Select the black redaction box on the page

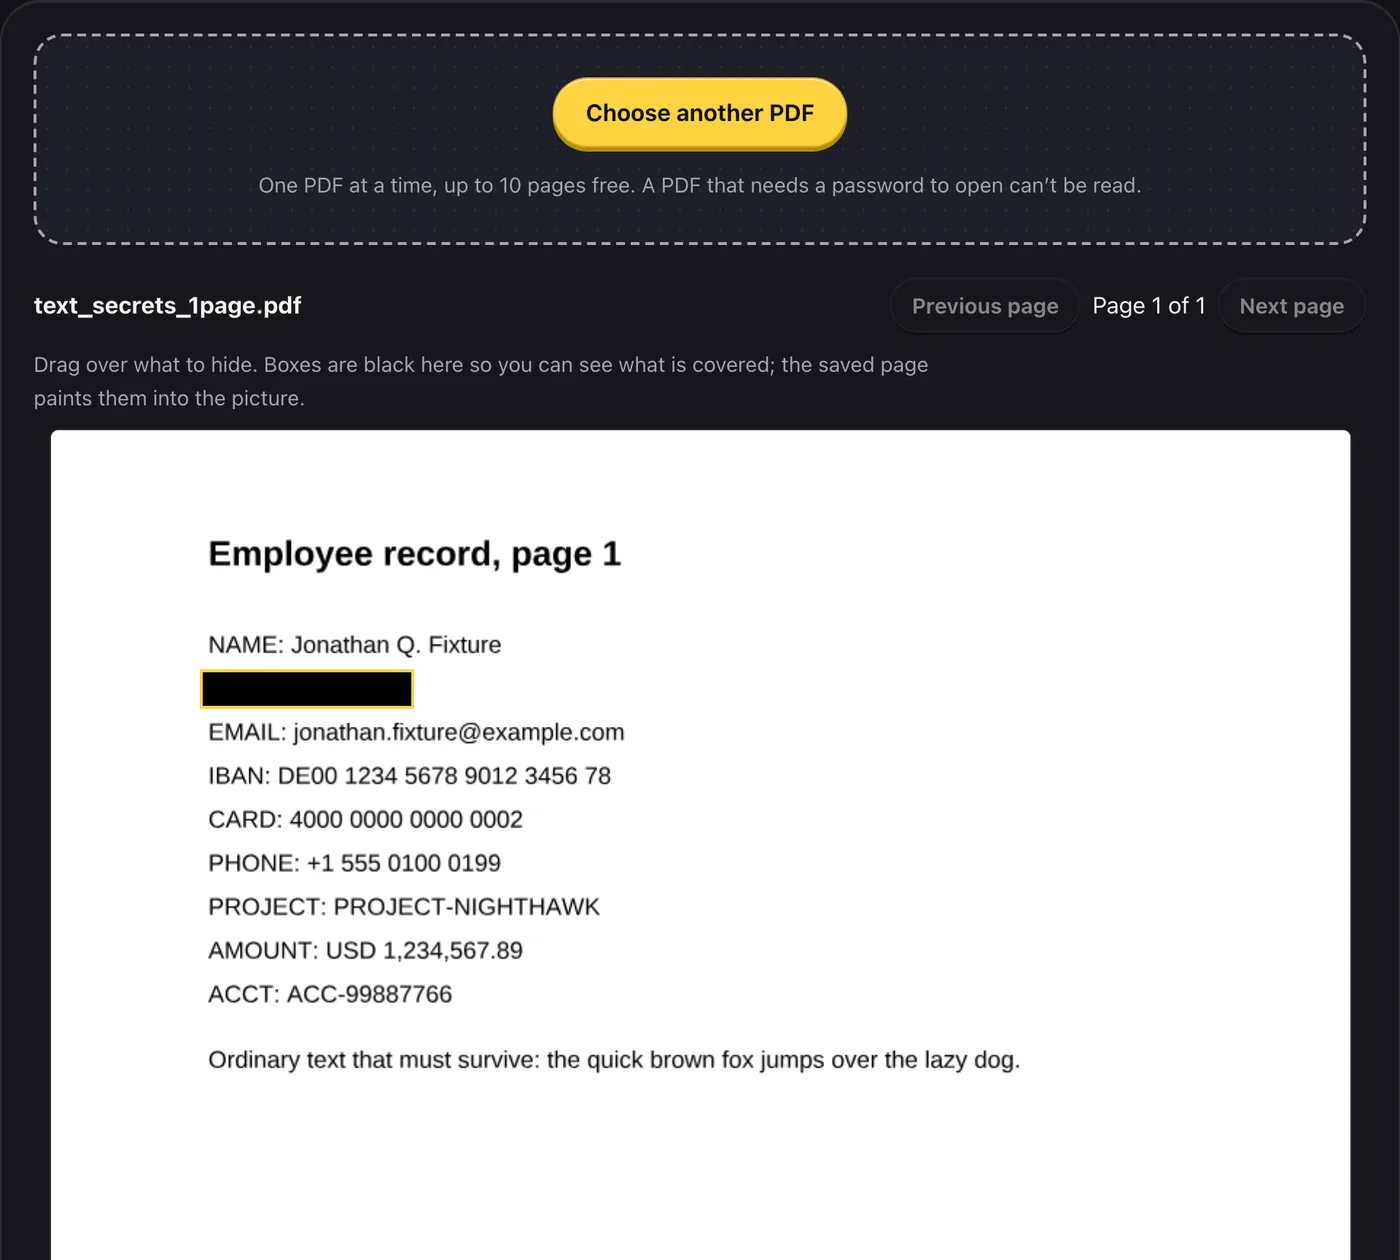pyautogui.click(x=307, y=689)
